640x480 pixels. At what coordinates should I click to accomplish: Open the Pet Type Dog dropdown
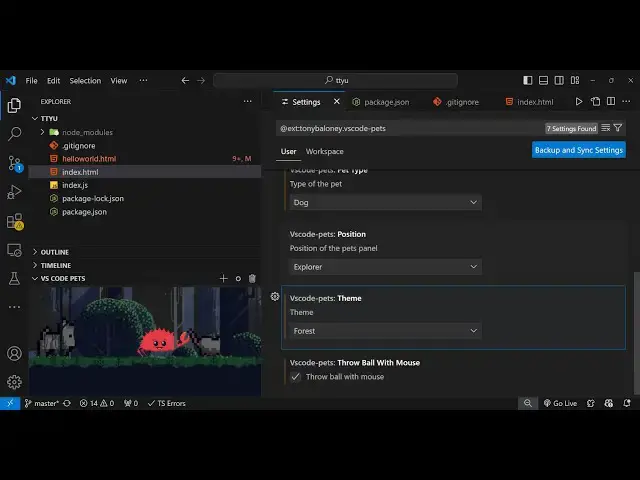(x=385, y=202)
